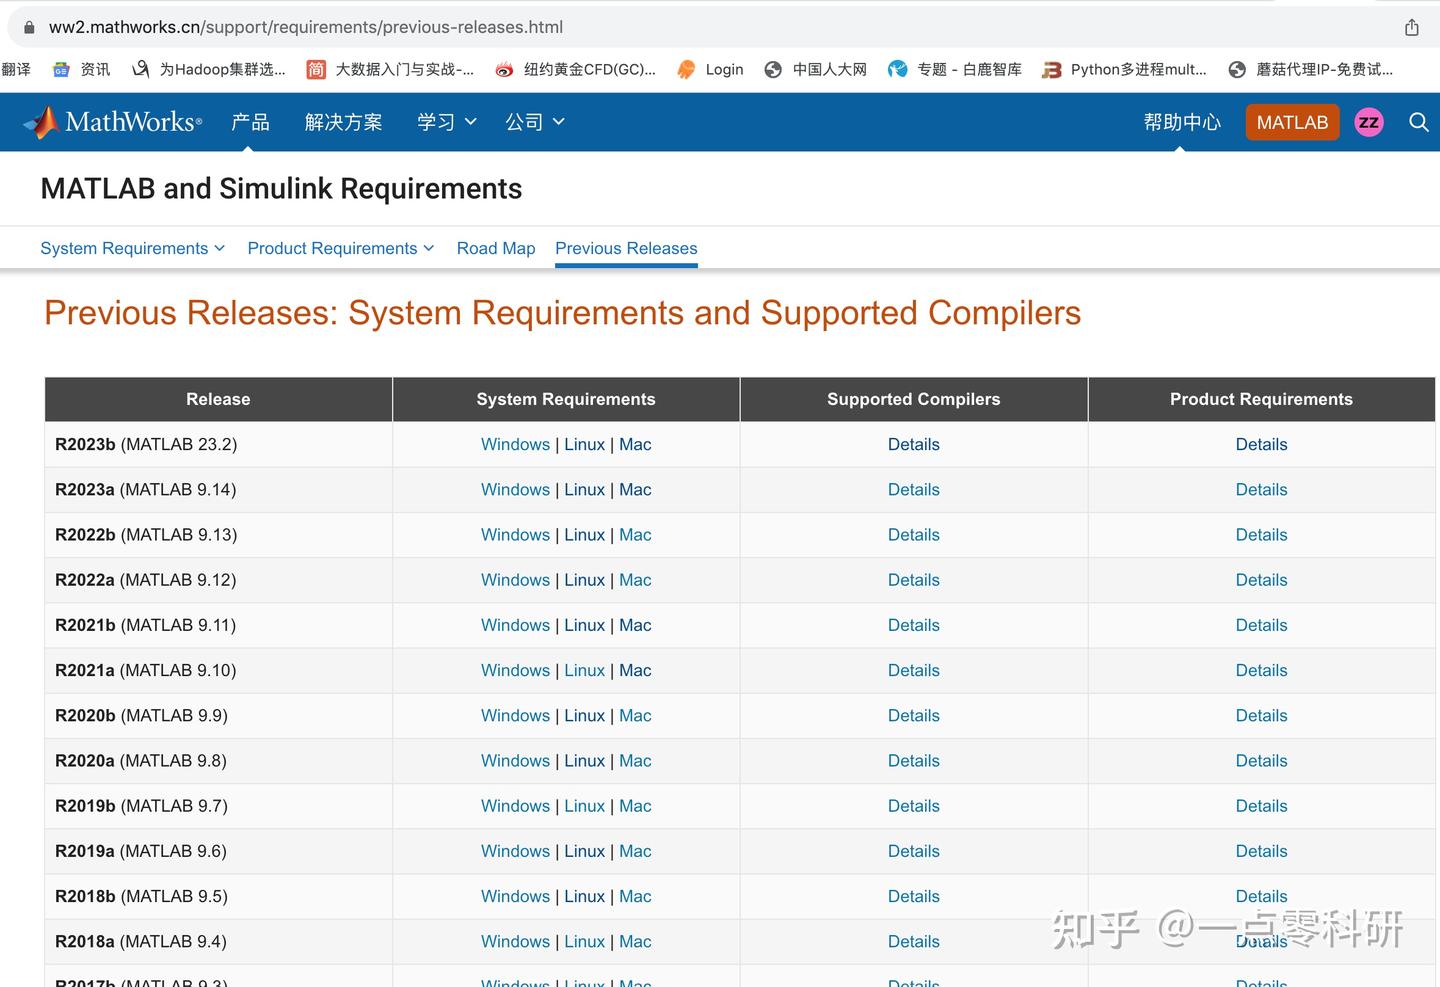Expand the 学习 navigation dropdown
This screenshot has width=1440, height=987.
(446, 122)
